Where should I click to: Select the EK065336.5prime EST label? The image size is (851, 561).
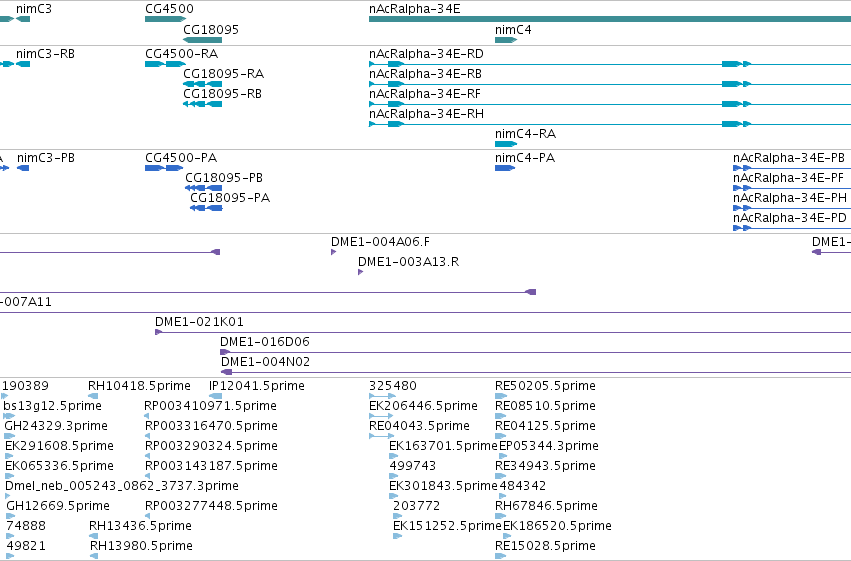(x=60, y=466)
